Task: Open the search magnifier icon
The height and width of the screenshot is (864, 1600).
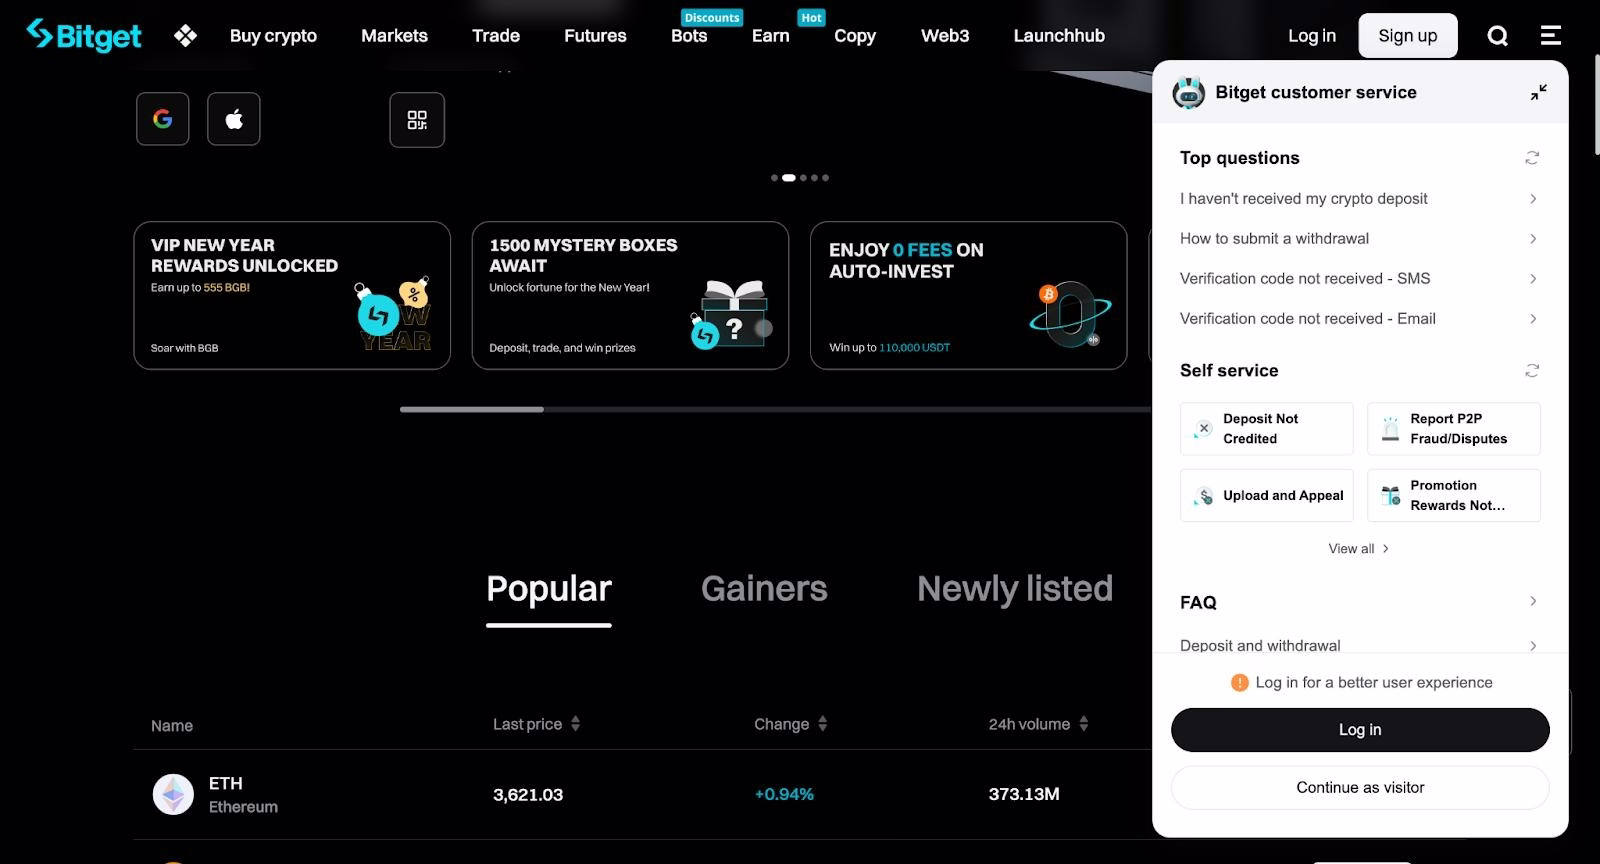Action: point(1497,36)
